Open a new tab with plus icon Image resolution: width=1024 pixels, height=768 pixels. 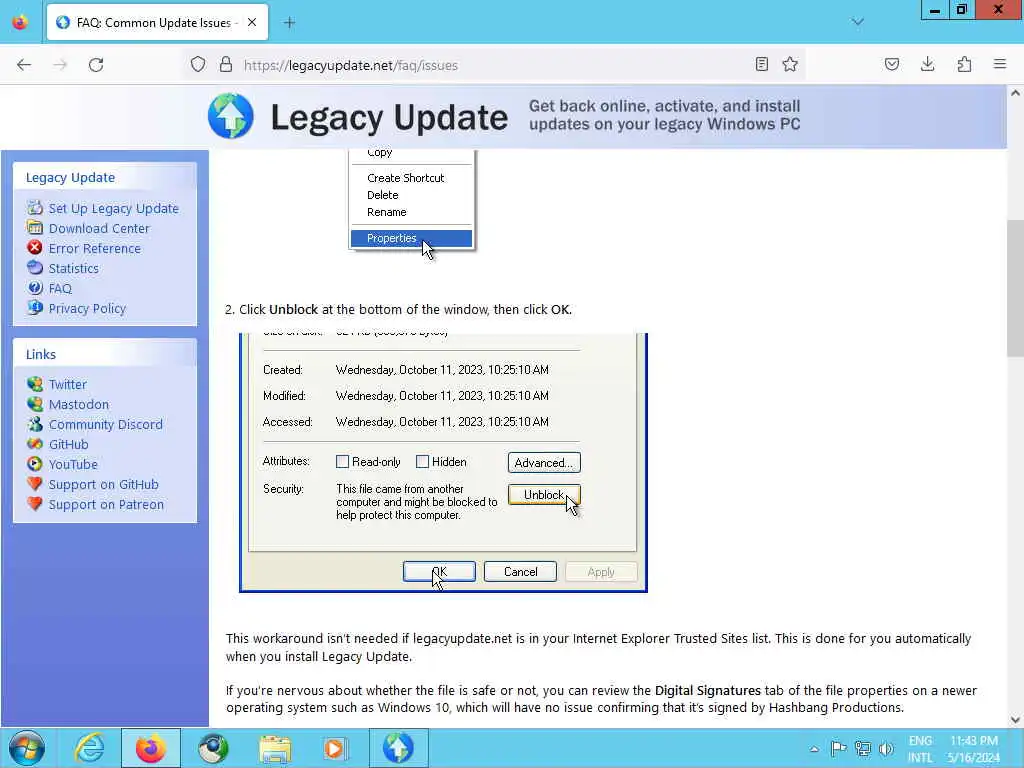pos(289,23)
